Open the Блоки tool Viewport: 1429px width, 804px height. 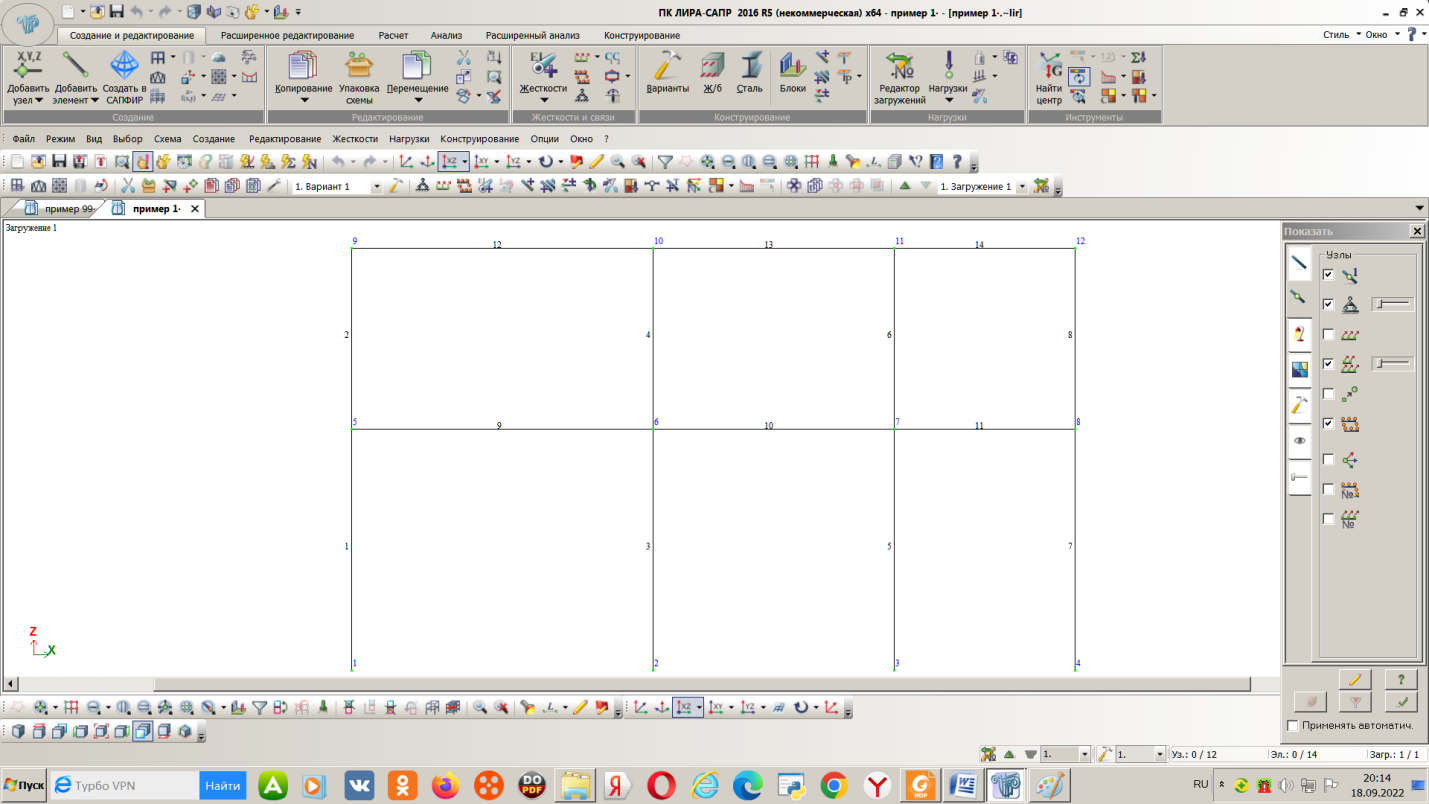793,72
